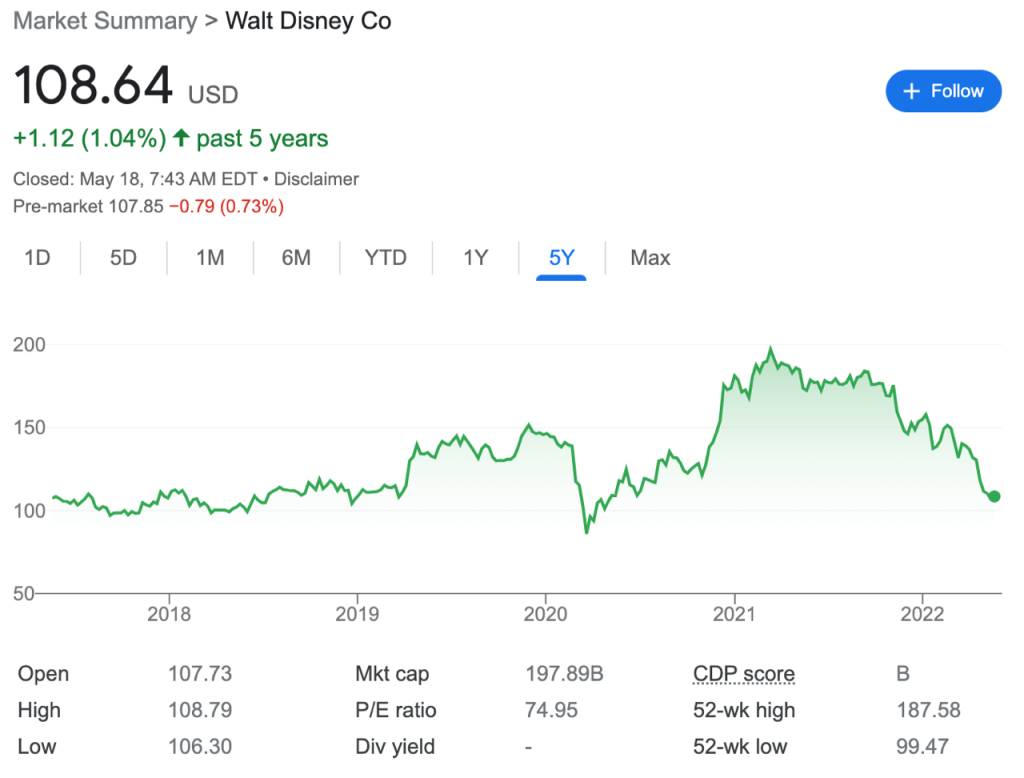Switch to the 1Y chart

475,258
